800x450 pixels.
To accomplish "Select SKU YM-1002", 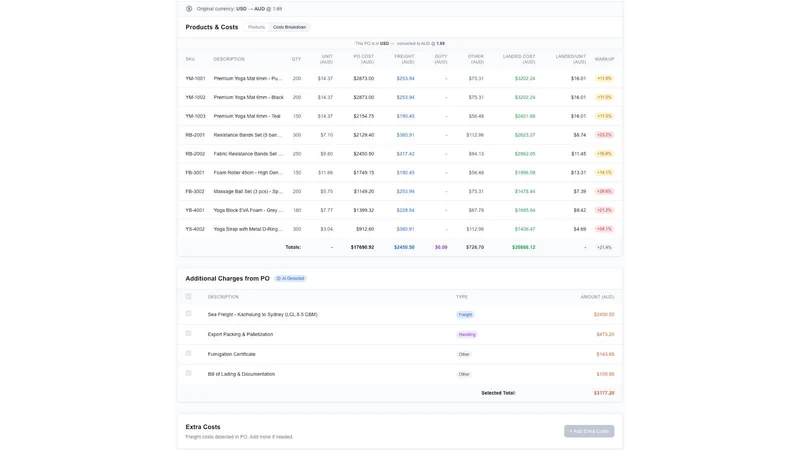I will (x=195, y=97).
